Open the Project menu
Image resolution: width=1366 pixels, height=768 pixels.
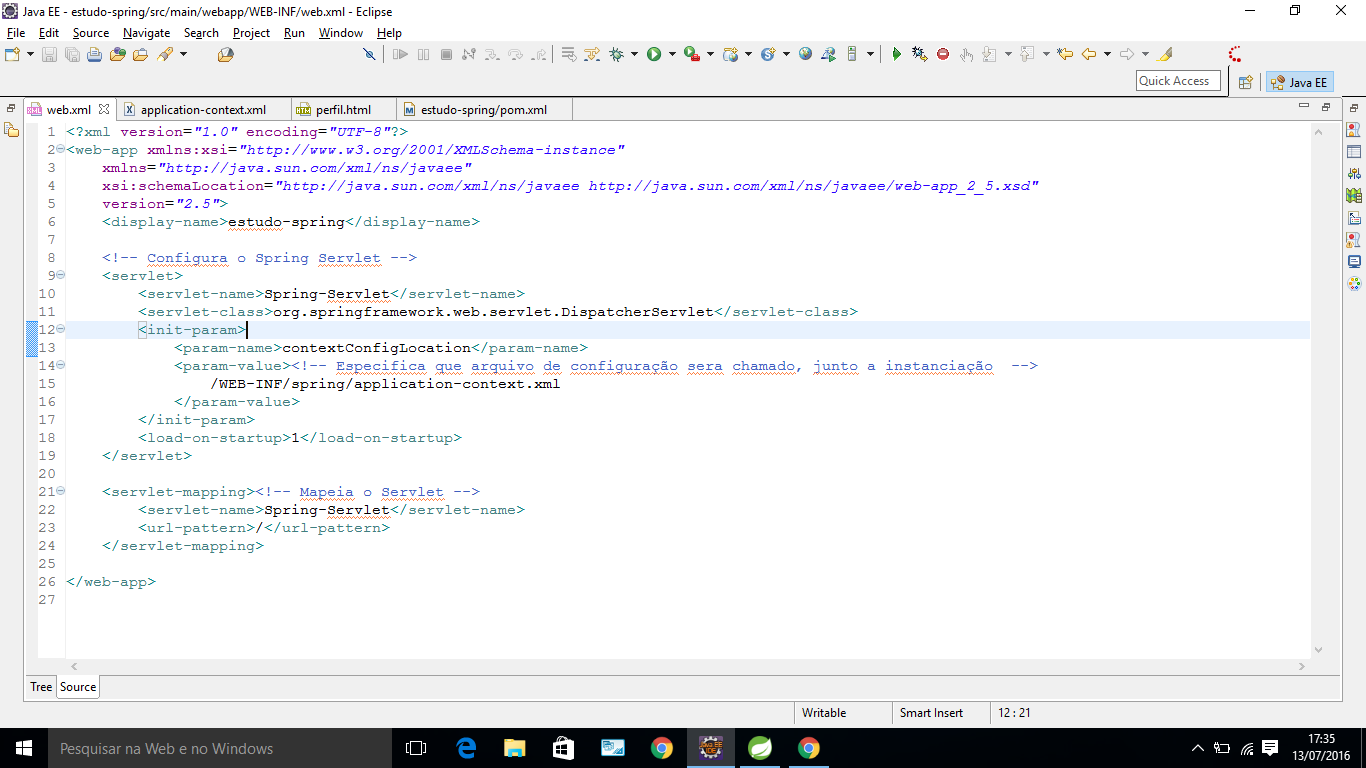tap(251, 33)
